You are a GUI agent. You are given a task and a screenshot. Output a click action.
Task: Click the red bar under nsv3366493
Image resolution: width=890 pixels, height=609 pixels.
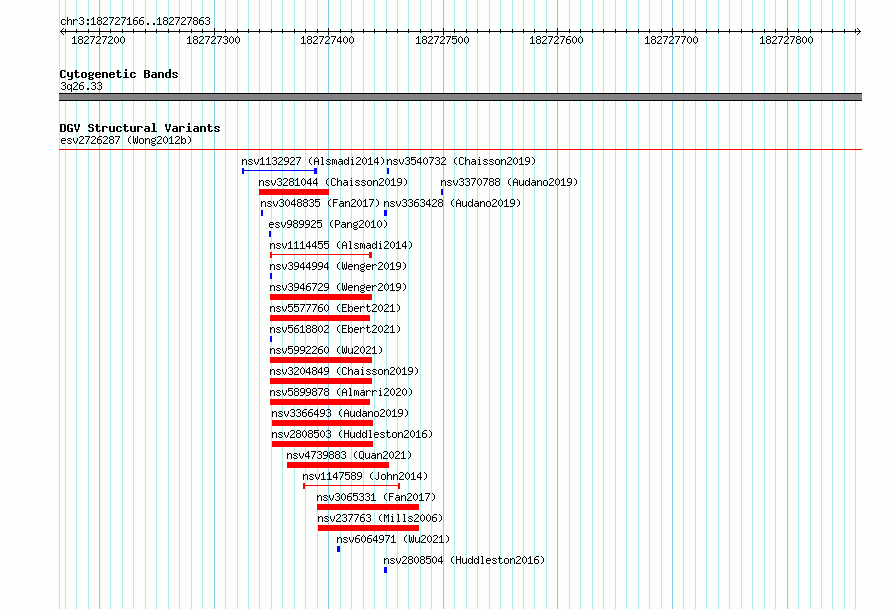[322, 423]
